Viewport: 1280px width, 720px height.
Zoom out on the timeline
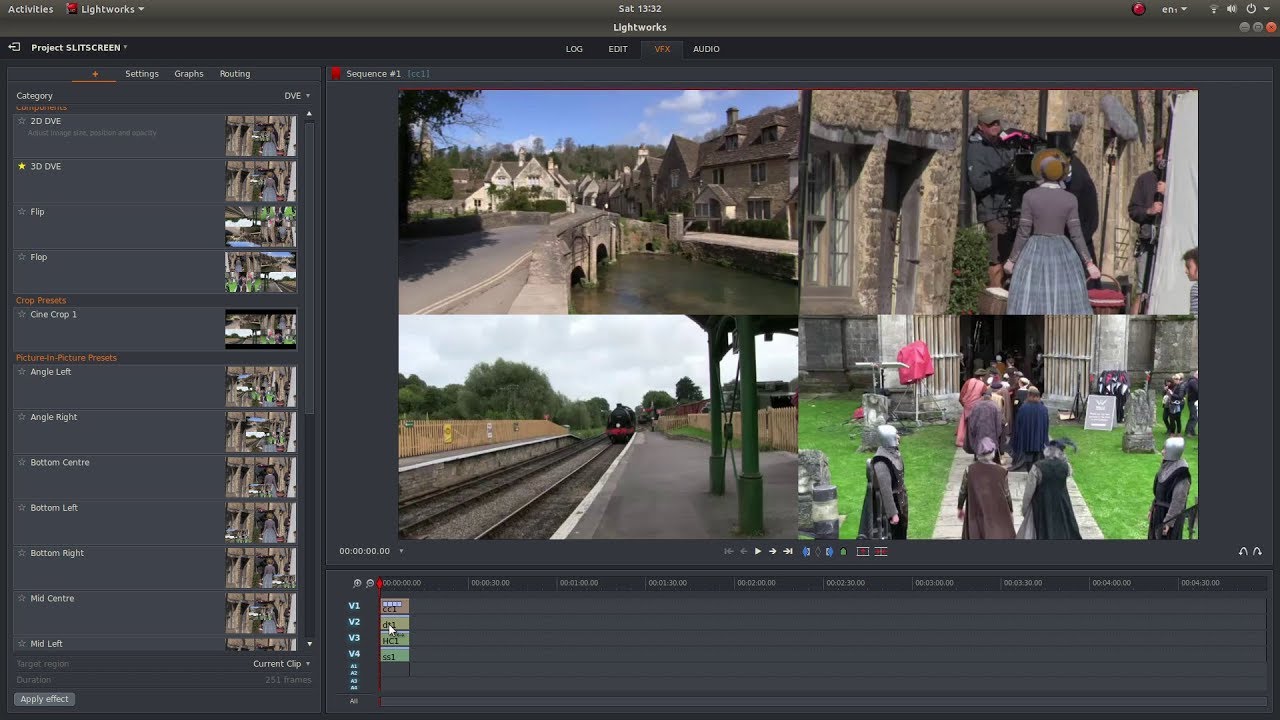[x=369, y=583]
